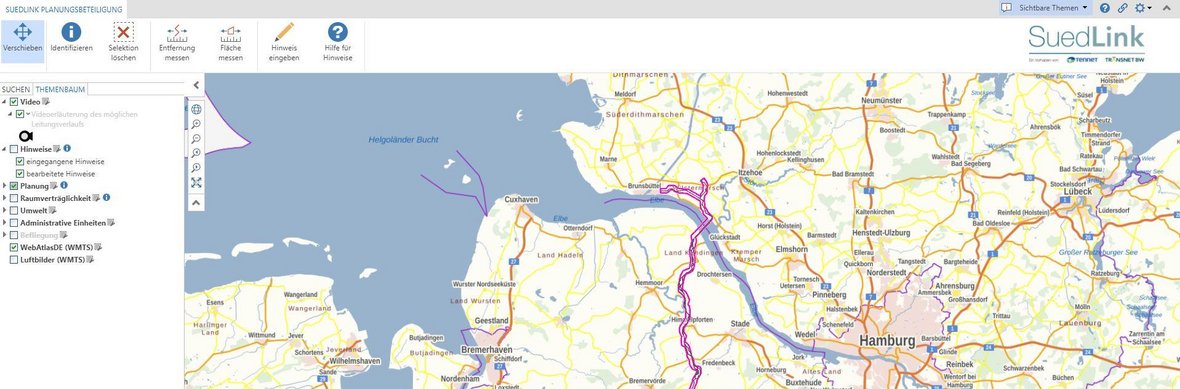
Task: Click the globe full-extent map icon
Action: (x=196, y=110)
